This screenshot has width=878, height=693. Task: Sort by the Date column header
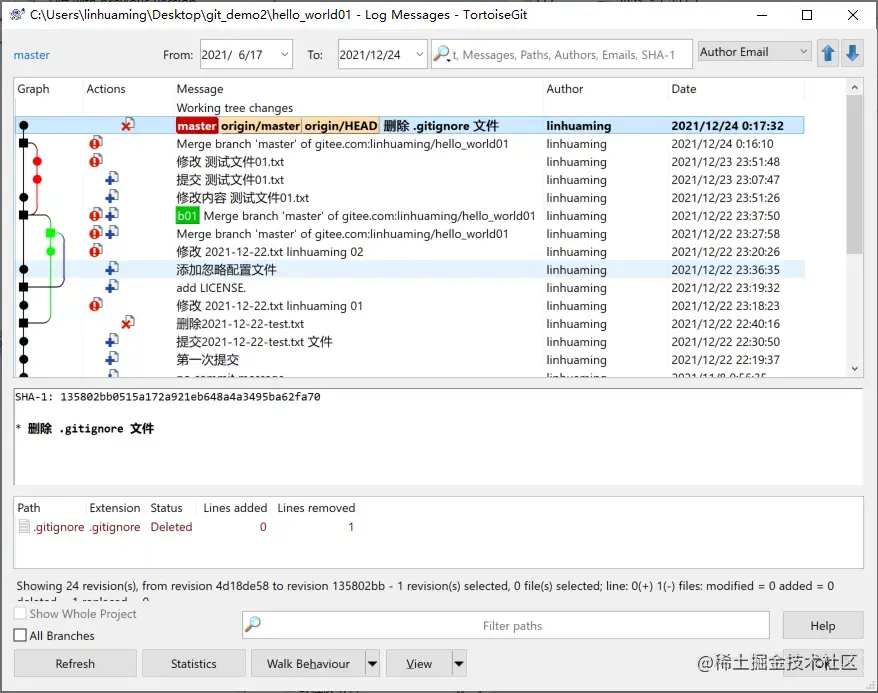[736, 89]
